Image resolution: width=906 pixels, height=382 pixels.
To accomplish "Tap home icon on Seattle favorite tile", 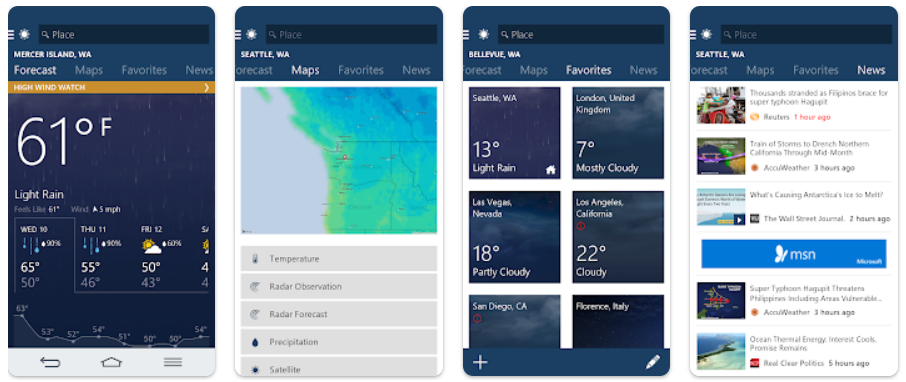I will [551, 169].
